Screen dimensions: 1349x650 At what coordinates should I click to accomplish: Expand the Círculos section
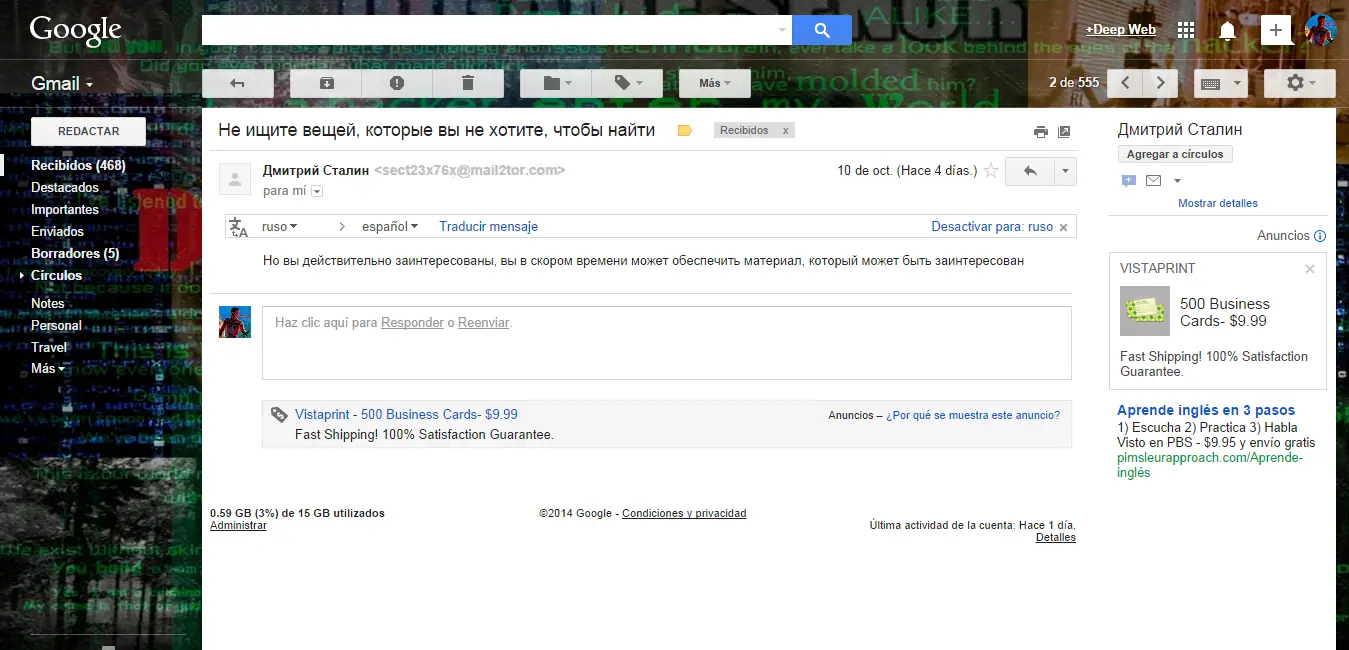[x=23, y=276]
